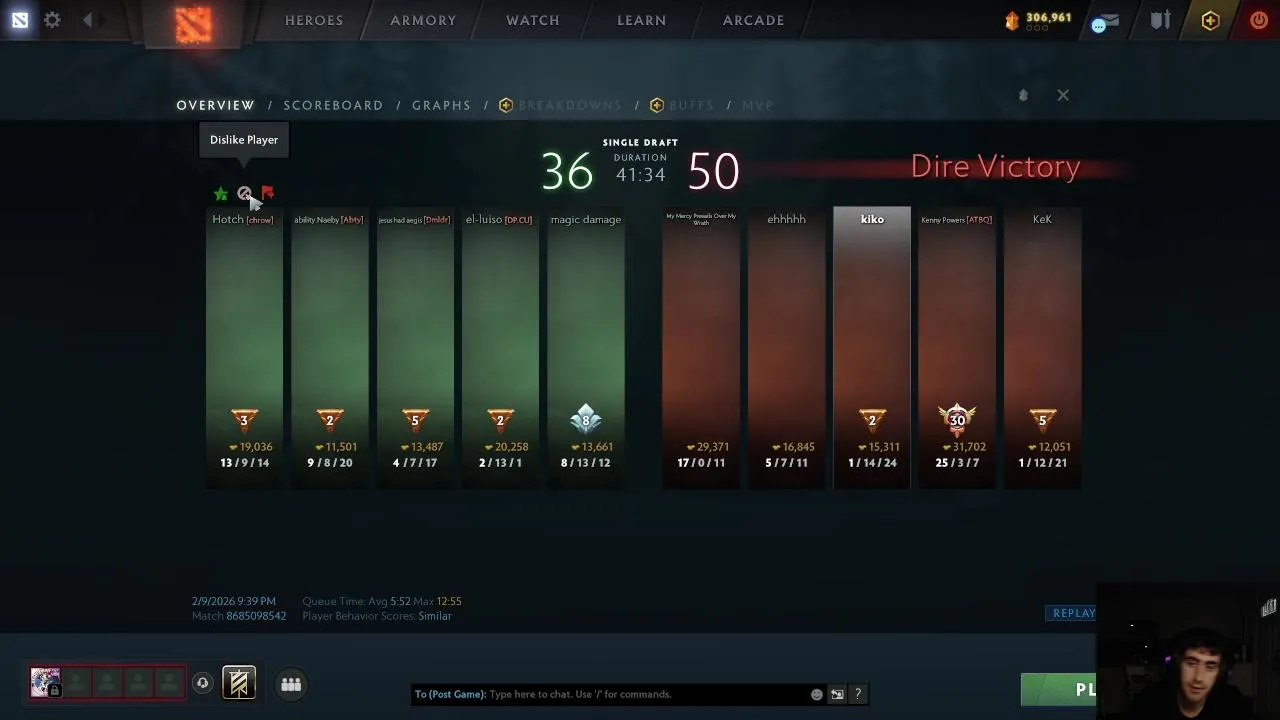Viewport: 1280px width, 720px height.
Task: Click the Dire score 50
Action: [714, 172]
